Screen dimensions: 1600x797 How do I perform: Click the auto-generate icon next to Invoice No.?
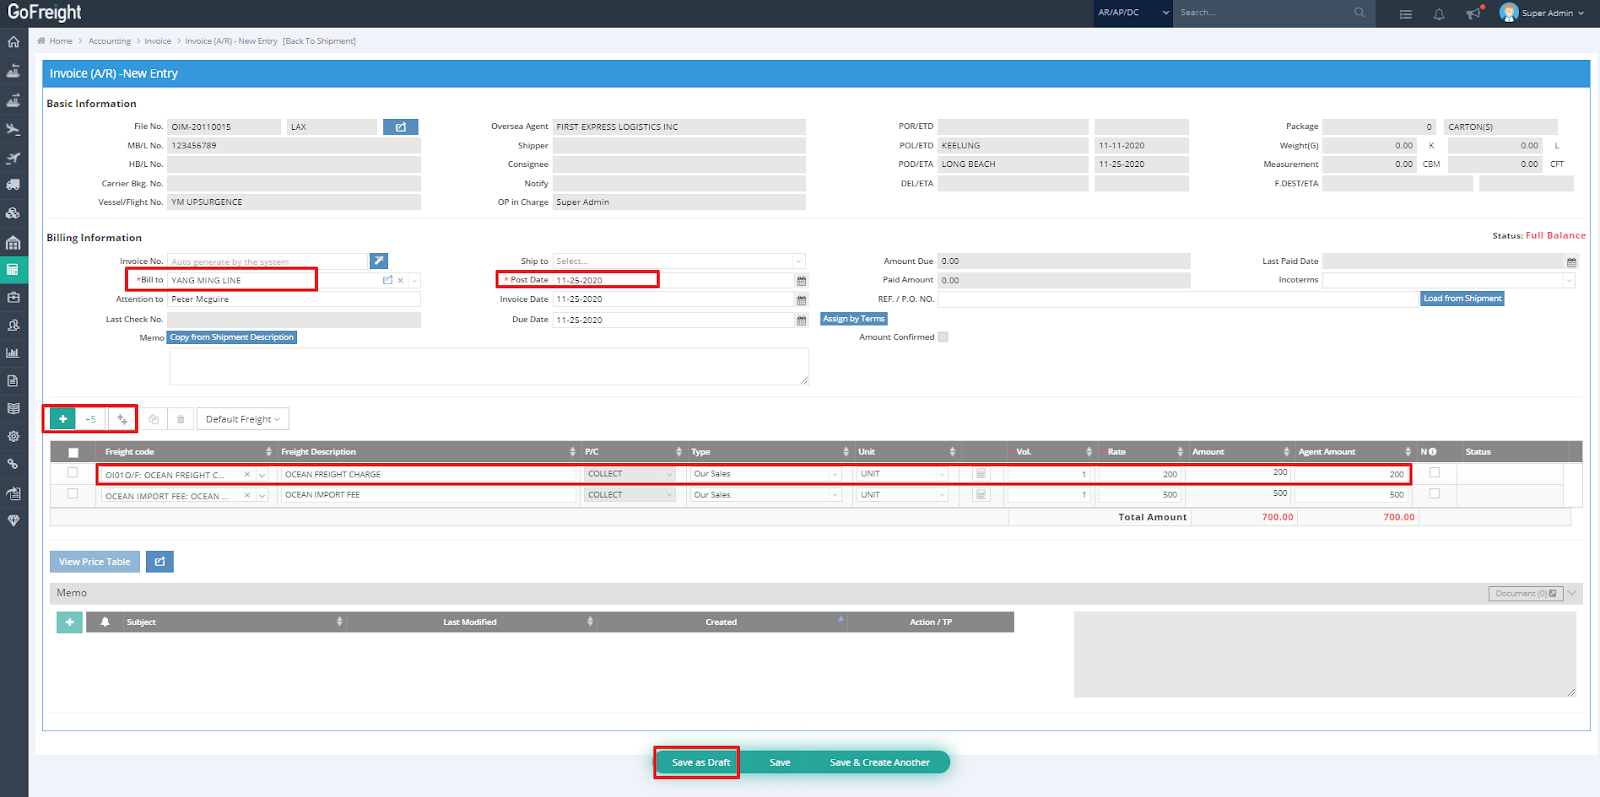pyautogui.click(x=378, y=261)
